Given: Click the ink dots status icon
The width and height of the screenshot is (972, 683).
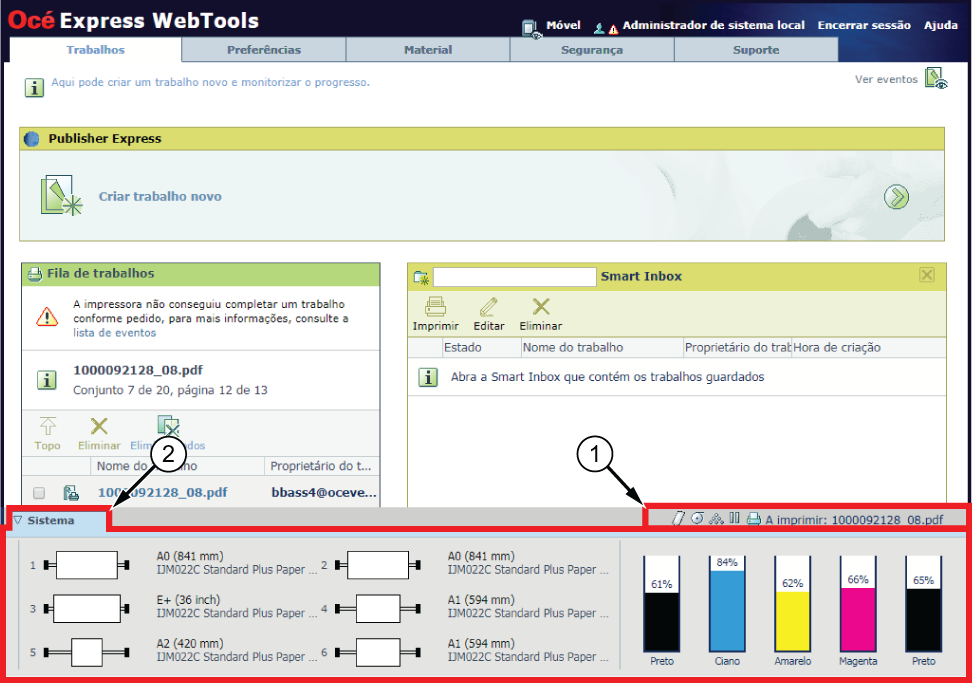Looking at the screenshot, I should point(716,518).
